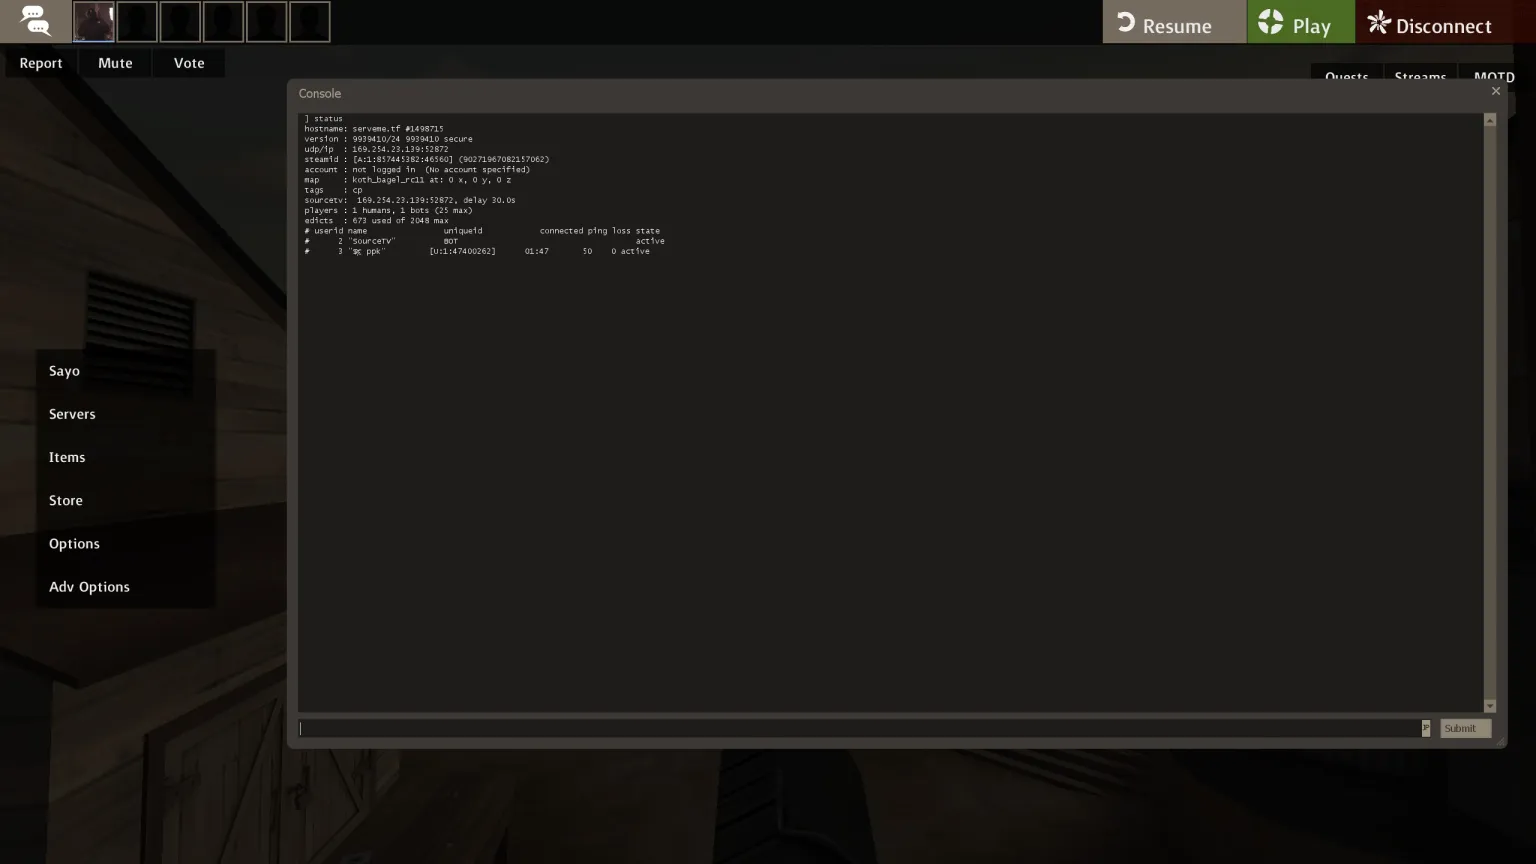Open the Servers browser
Image resolution: width=1536 pixels, height=864 pixels.
(x=72, y=414)
